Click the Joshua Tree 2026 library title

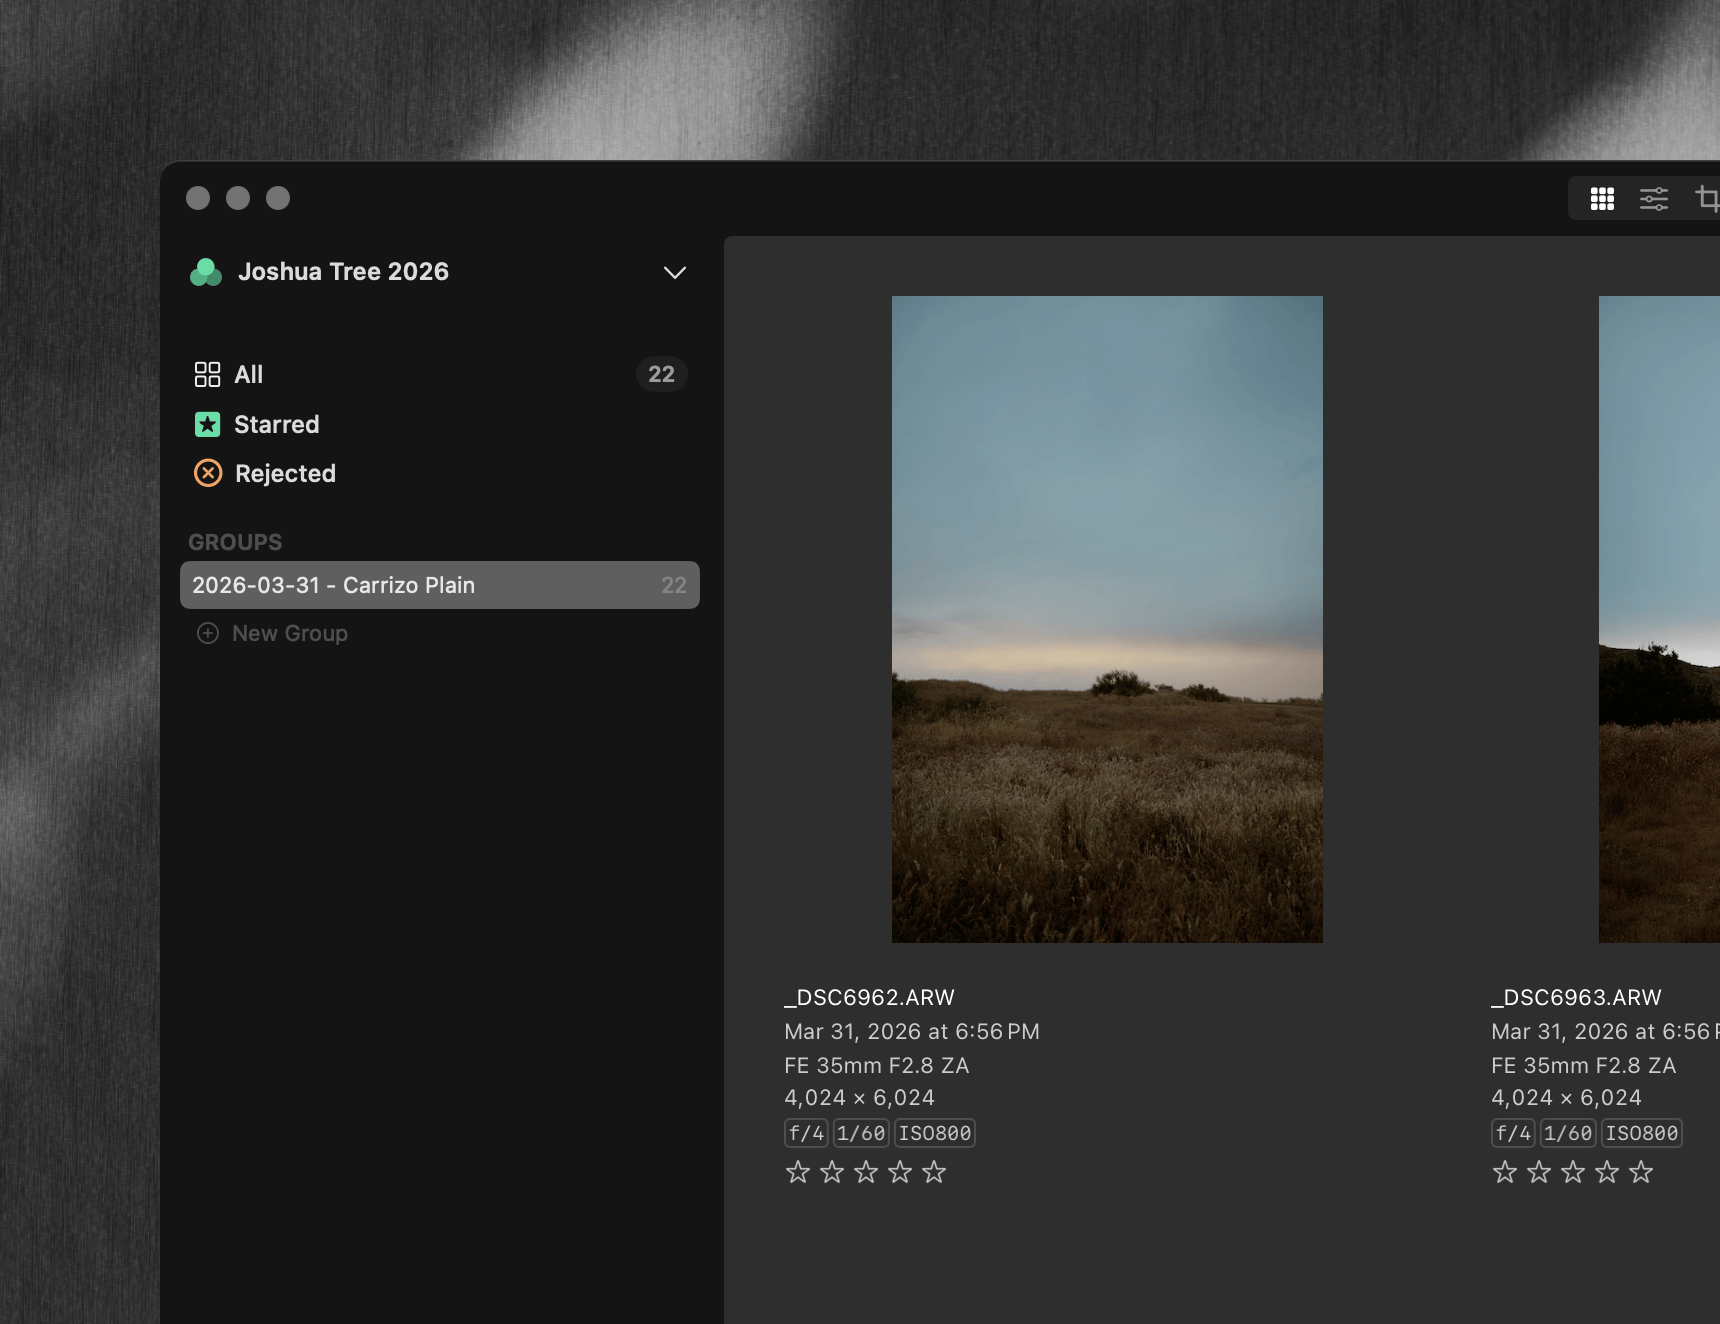(x=343, y=272)
